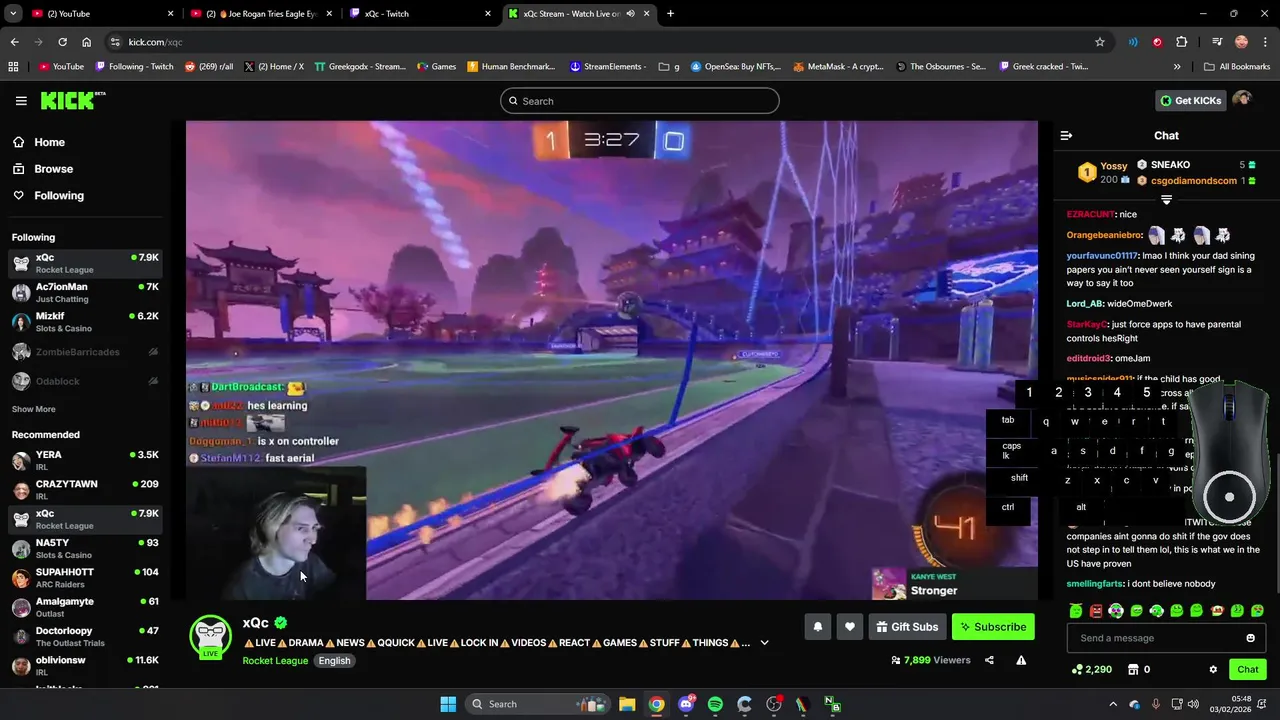Open SUPAHHOTT channel in Recommended list
Screen dimensions: 1280x720
(x=86, y=578)
